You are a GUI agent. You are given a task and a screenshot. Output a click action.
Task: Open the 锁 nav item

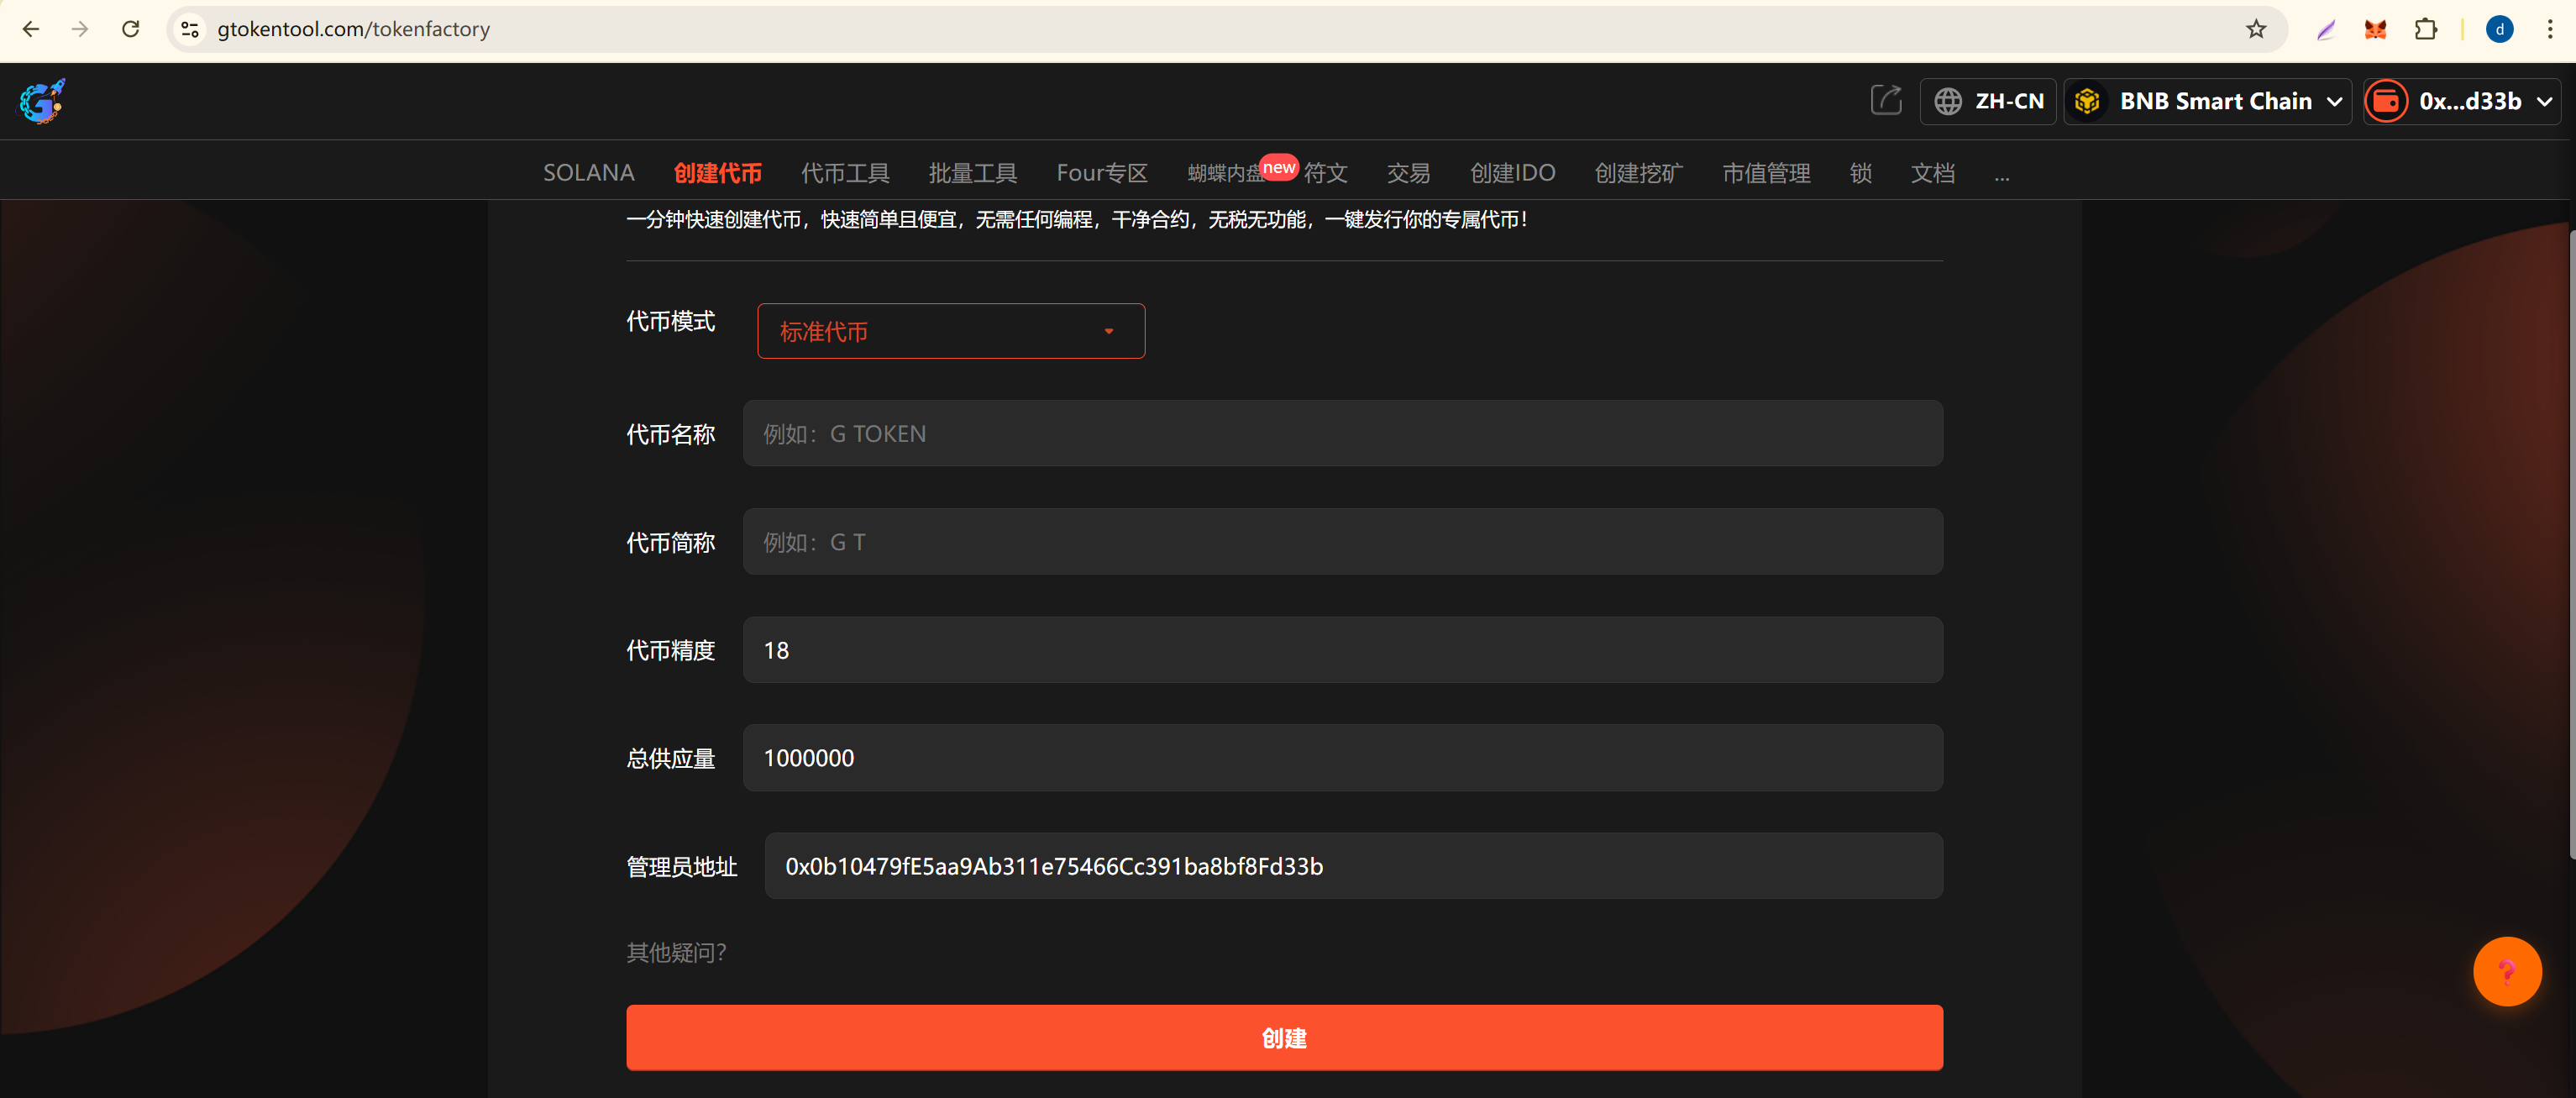[x=1860, y=173]
